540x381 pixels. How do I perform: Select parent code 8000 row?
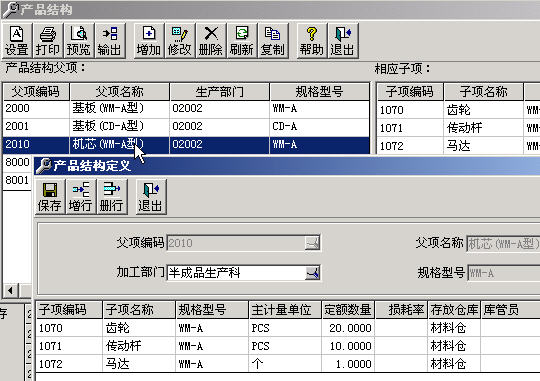(17, 162)
